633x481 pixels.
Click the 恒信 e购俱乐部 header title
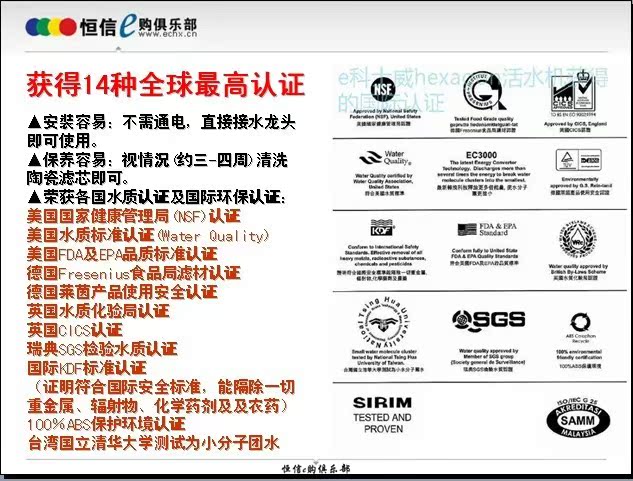pos(138,26)
